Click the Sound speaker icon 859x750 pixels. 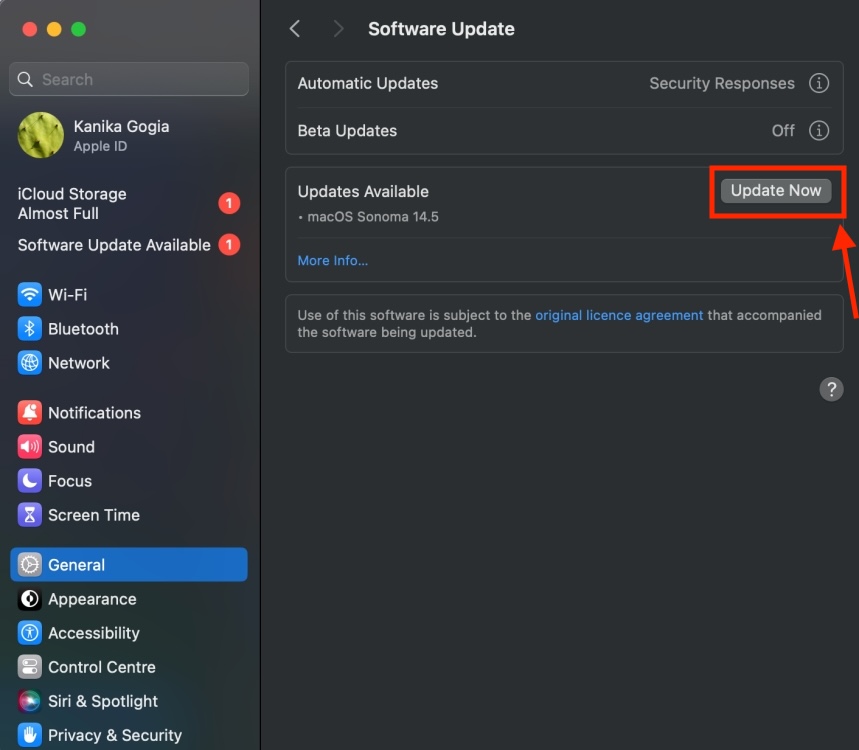[x=30, y=447]
